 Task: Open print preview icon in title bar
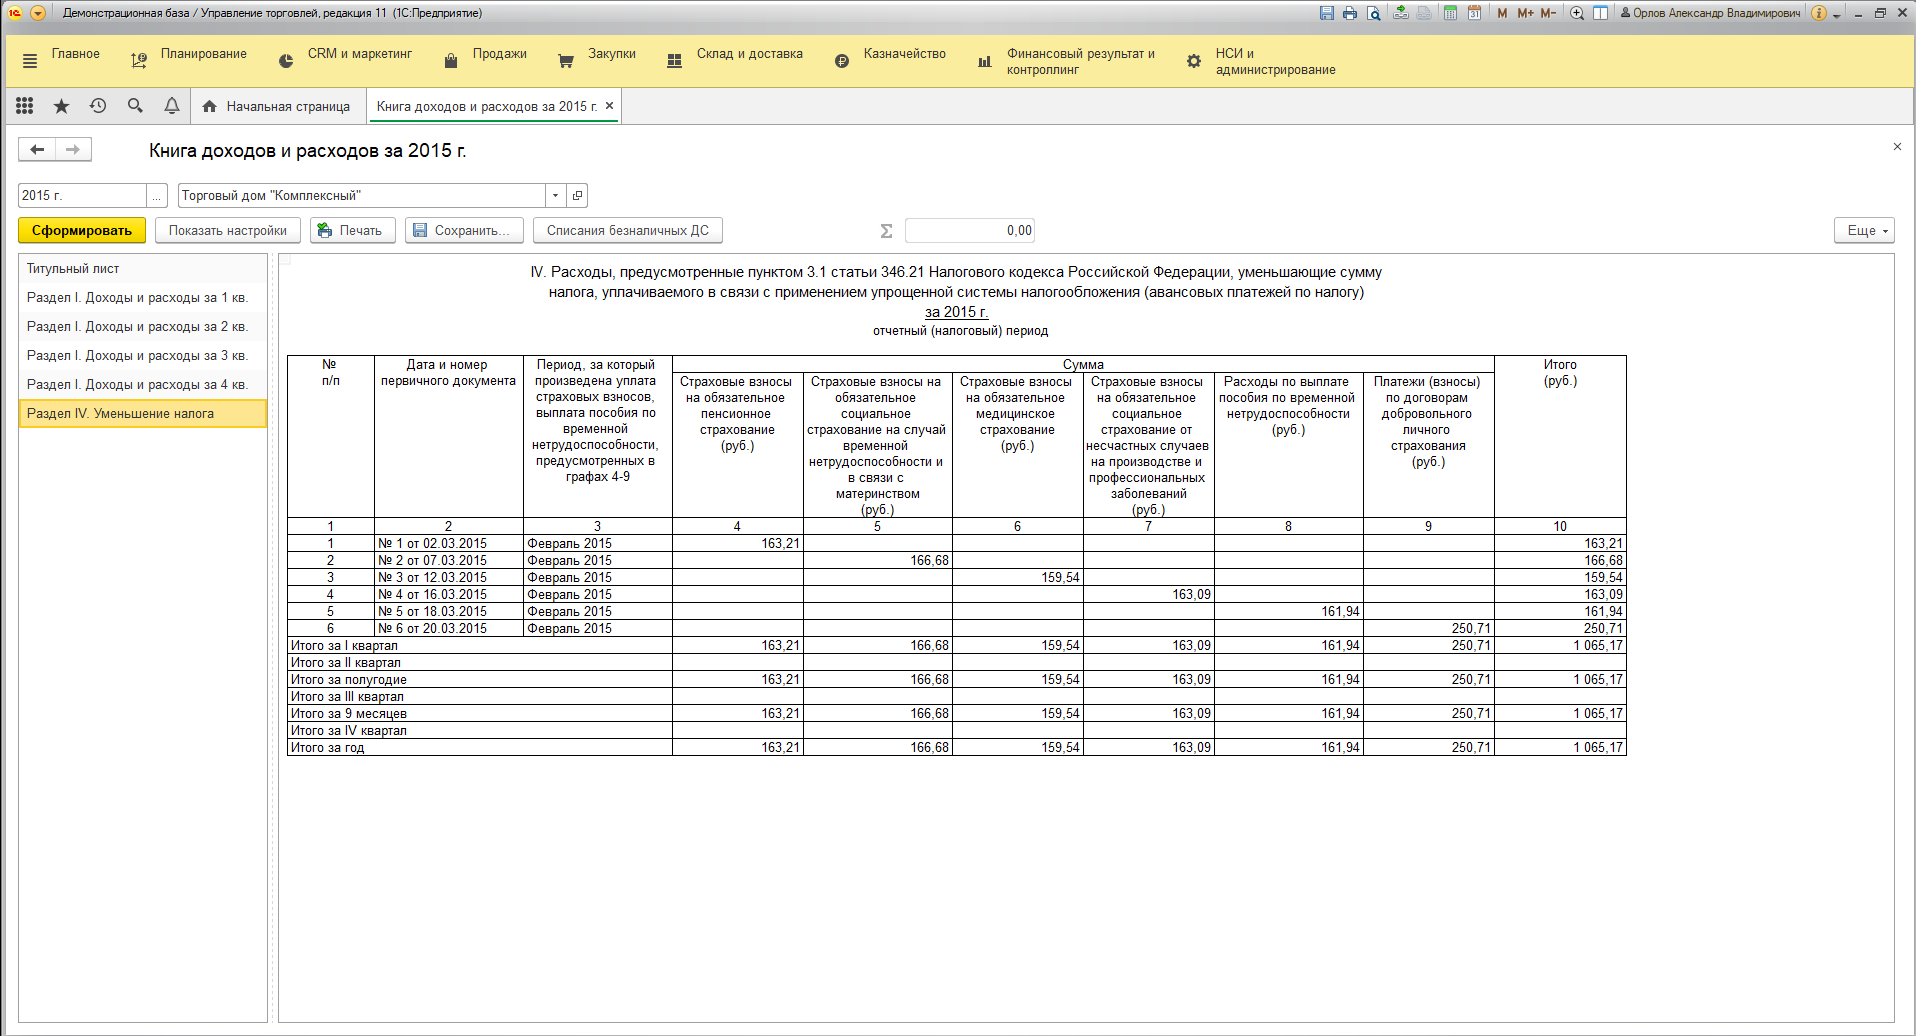(x=1374, y=13)
